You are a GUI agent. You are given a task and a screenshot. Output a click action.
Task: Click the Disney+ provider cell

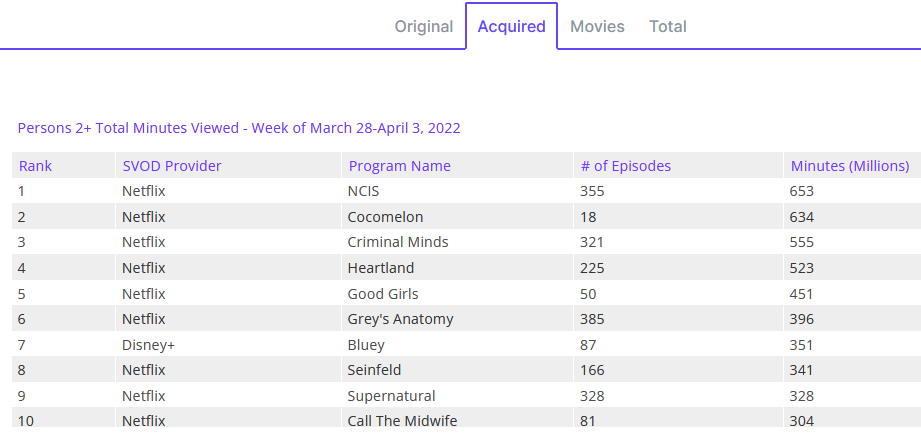pyautogui.click(x=148, y=345)
